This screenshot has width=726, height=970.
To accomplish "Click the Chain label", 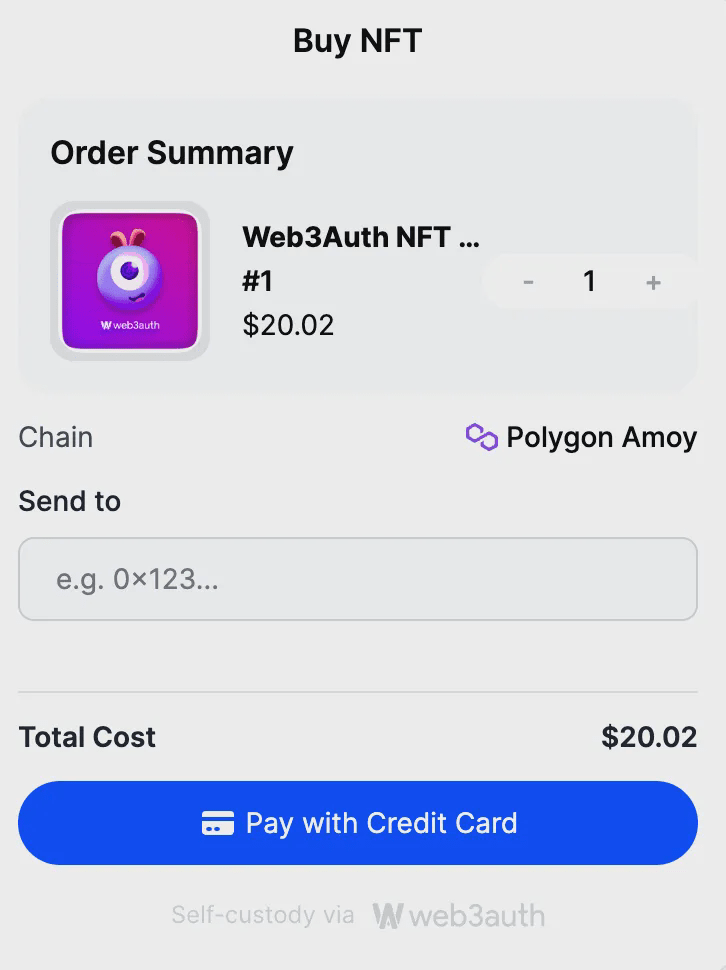I will pyautogui.click(x=56, y=437).
